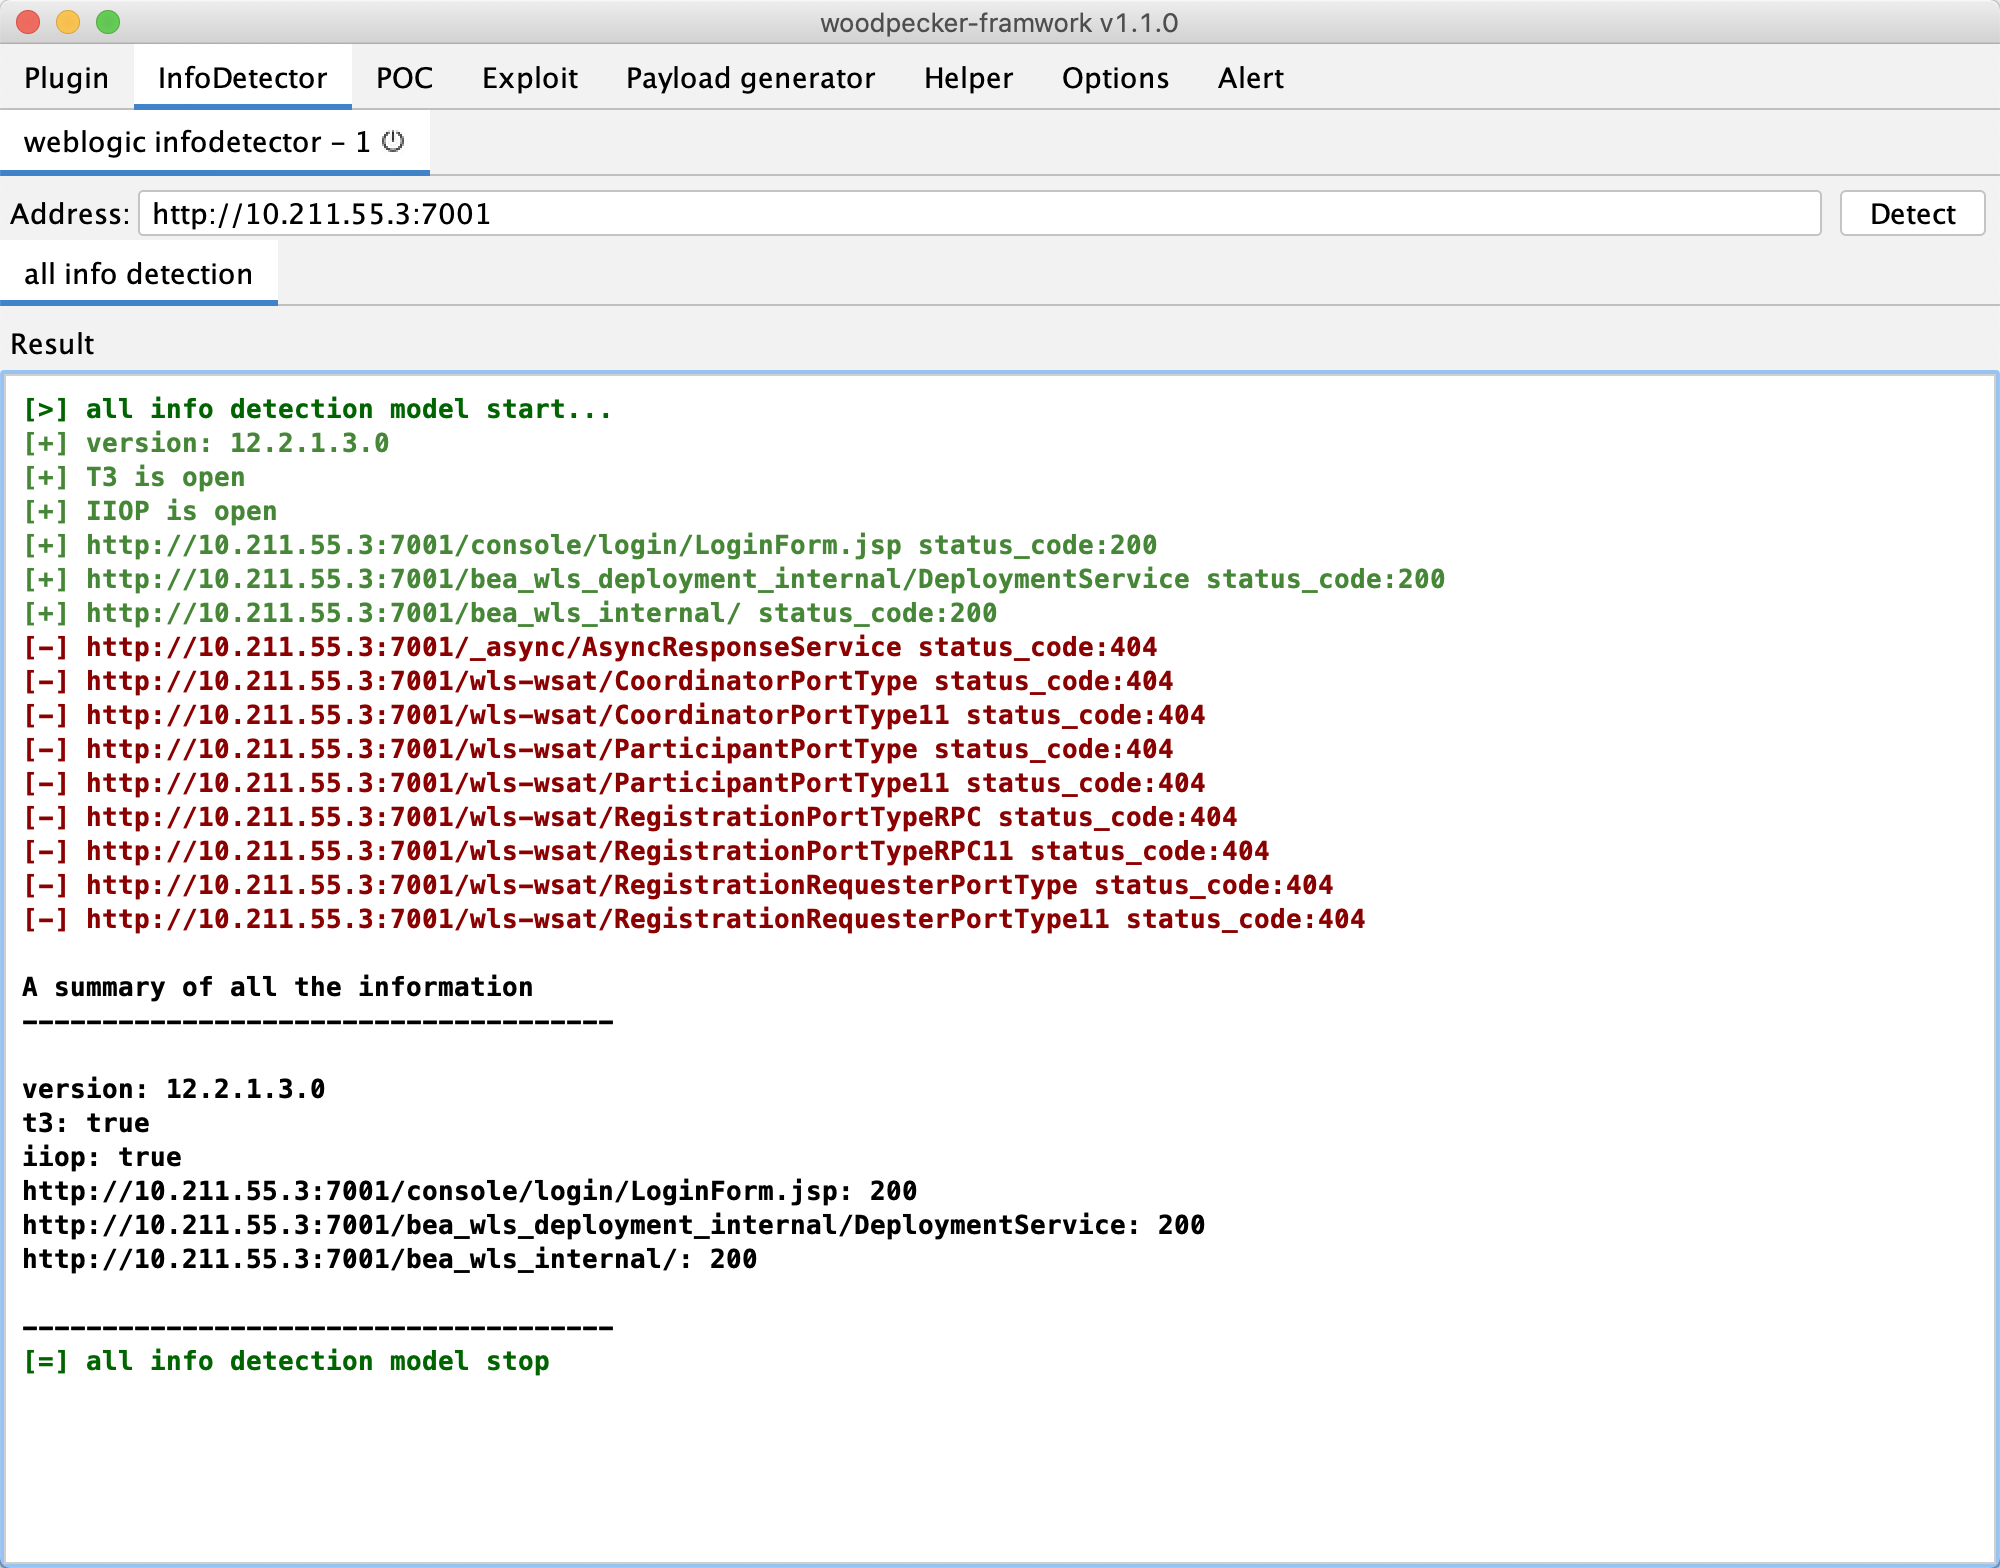Viewport: 2000px width, 1568px height.
Task: Select the weblogic infodetector - 1 tab
Action: 196,142
